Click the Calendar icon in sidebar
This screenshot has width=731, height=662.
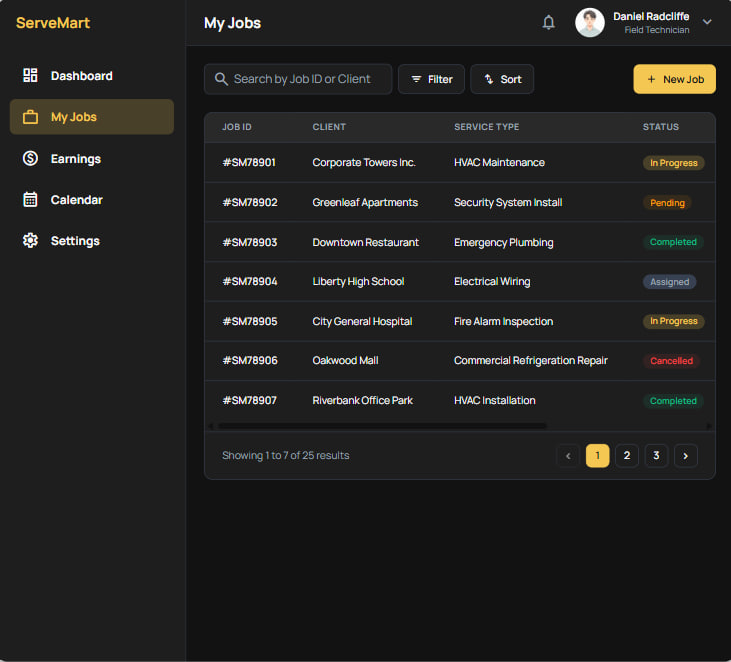coord(30,200)
